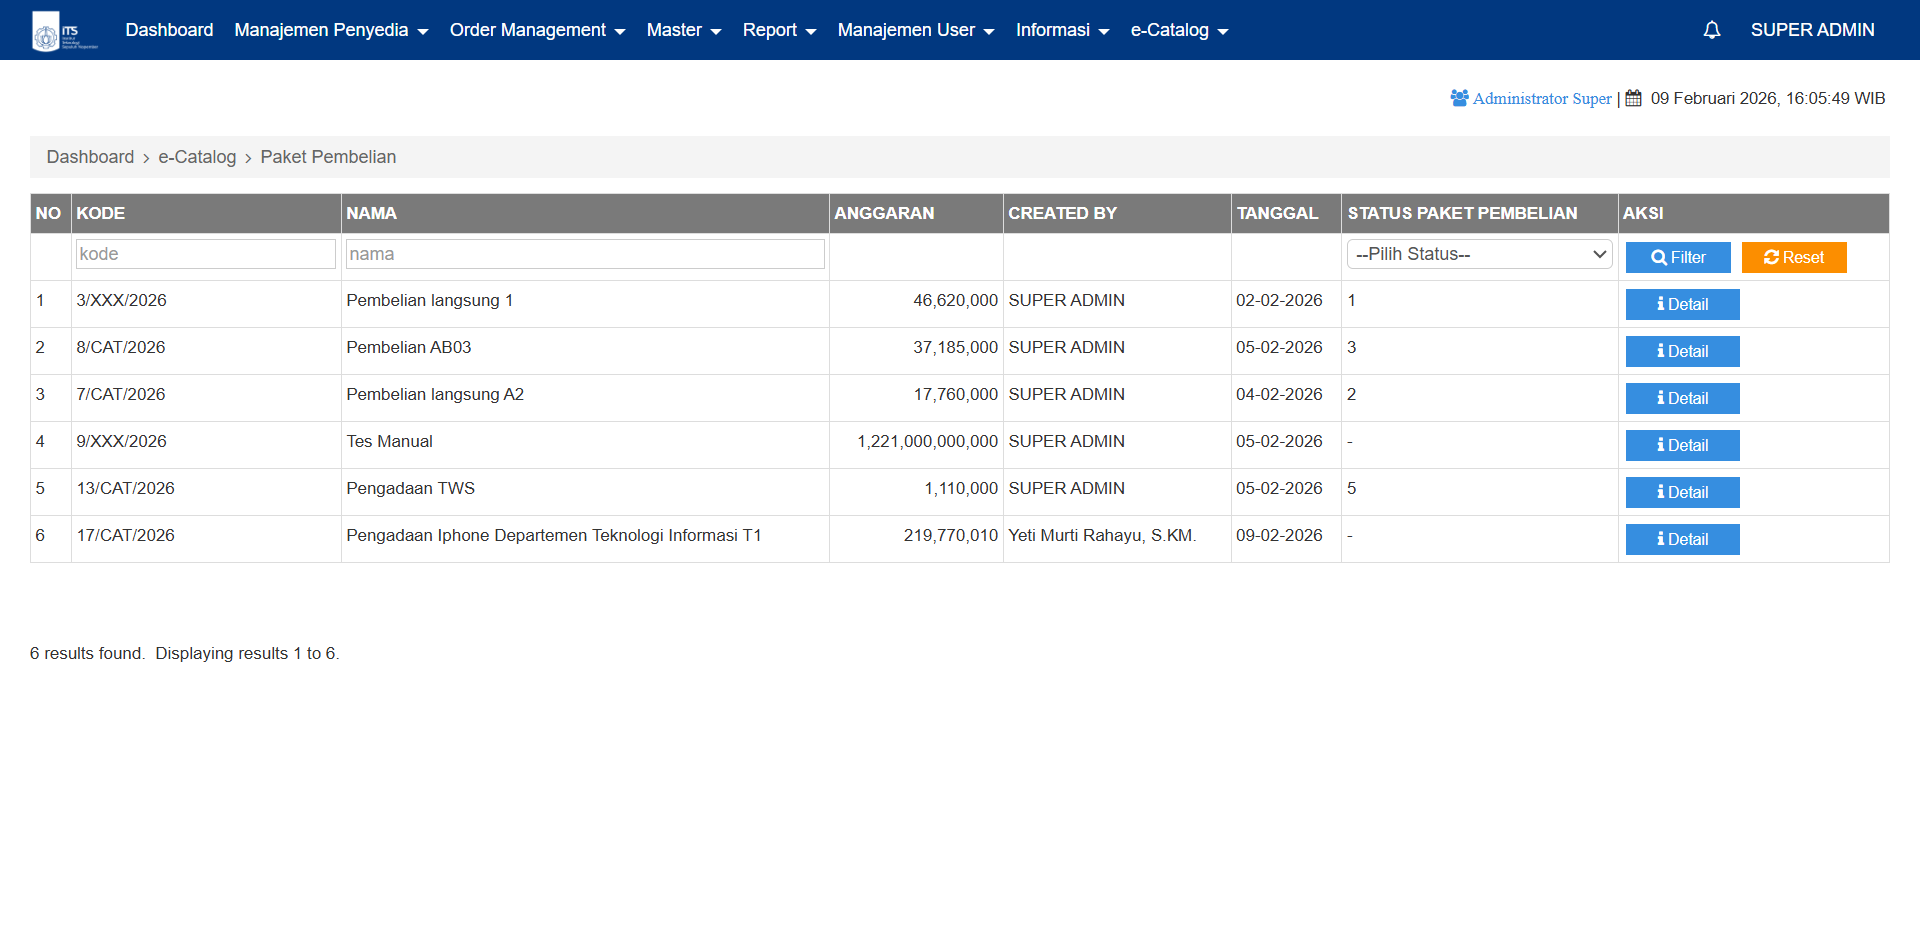
Task: Expand the Manajemen Penyedia menu
Action: click(x=331, y=30)
